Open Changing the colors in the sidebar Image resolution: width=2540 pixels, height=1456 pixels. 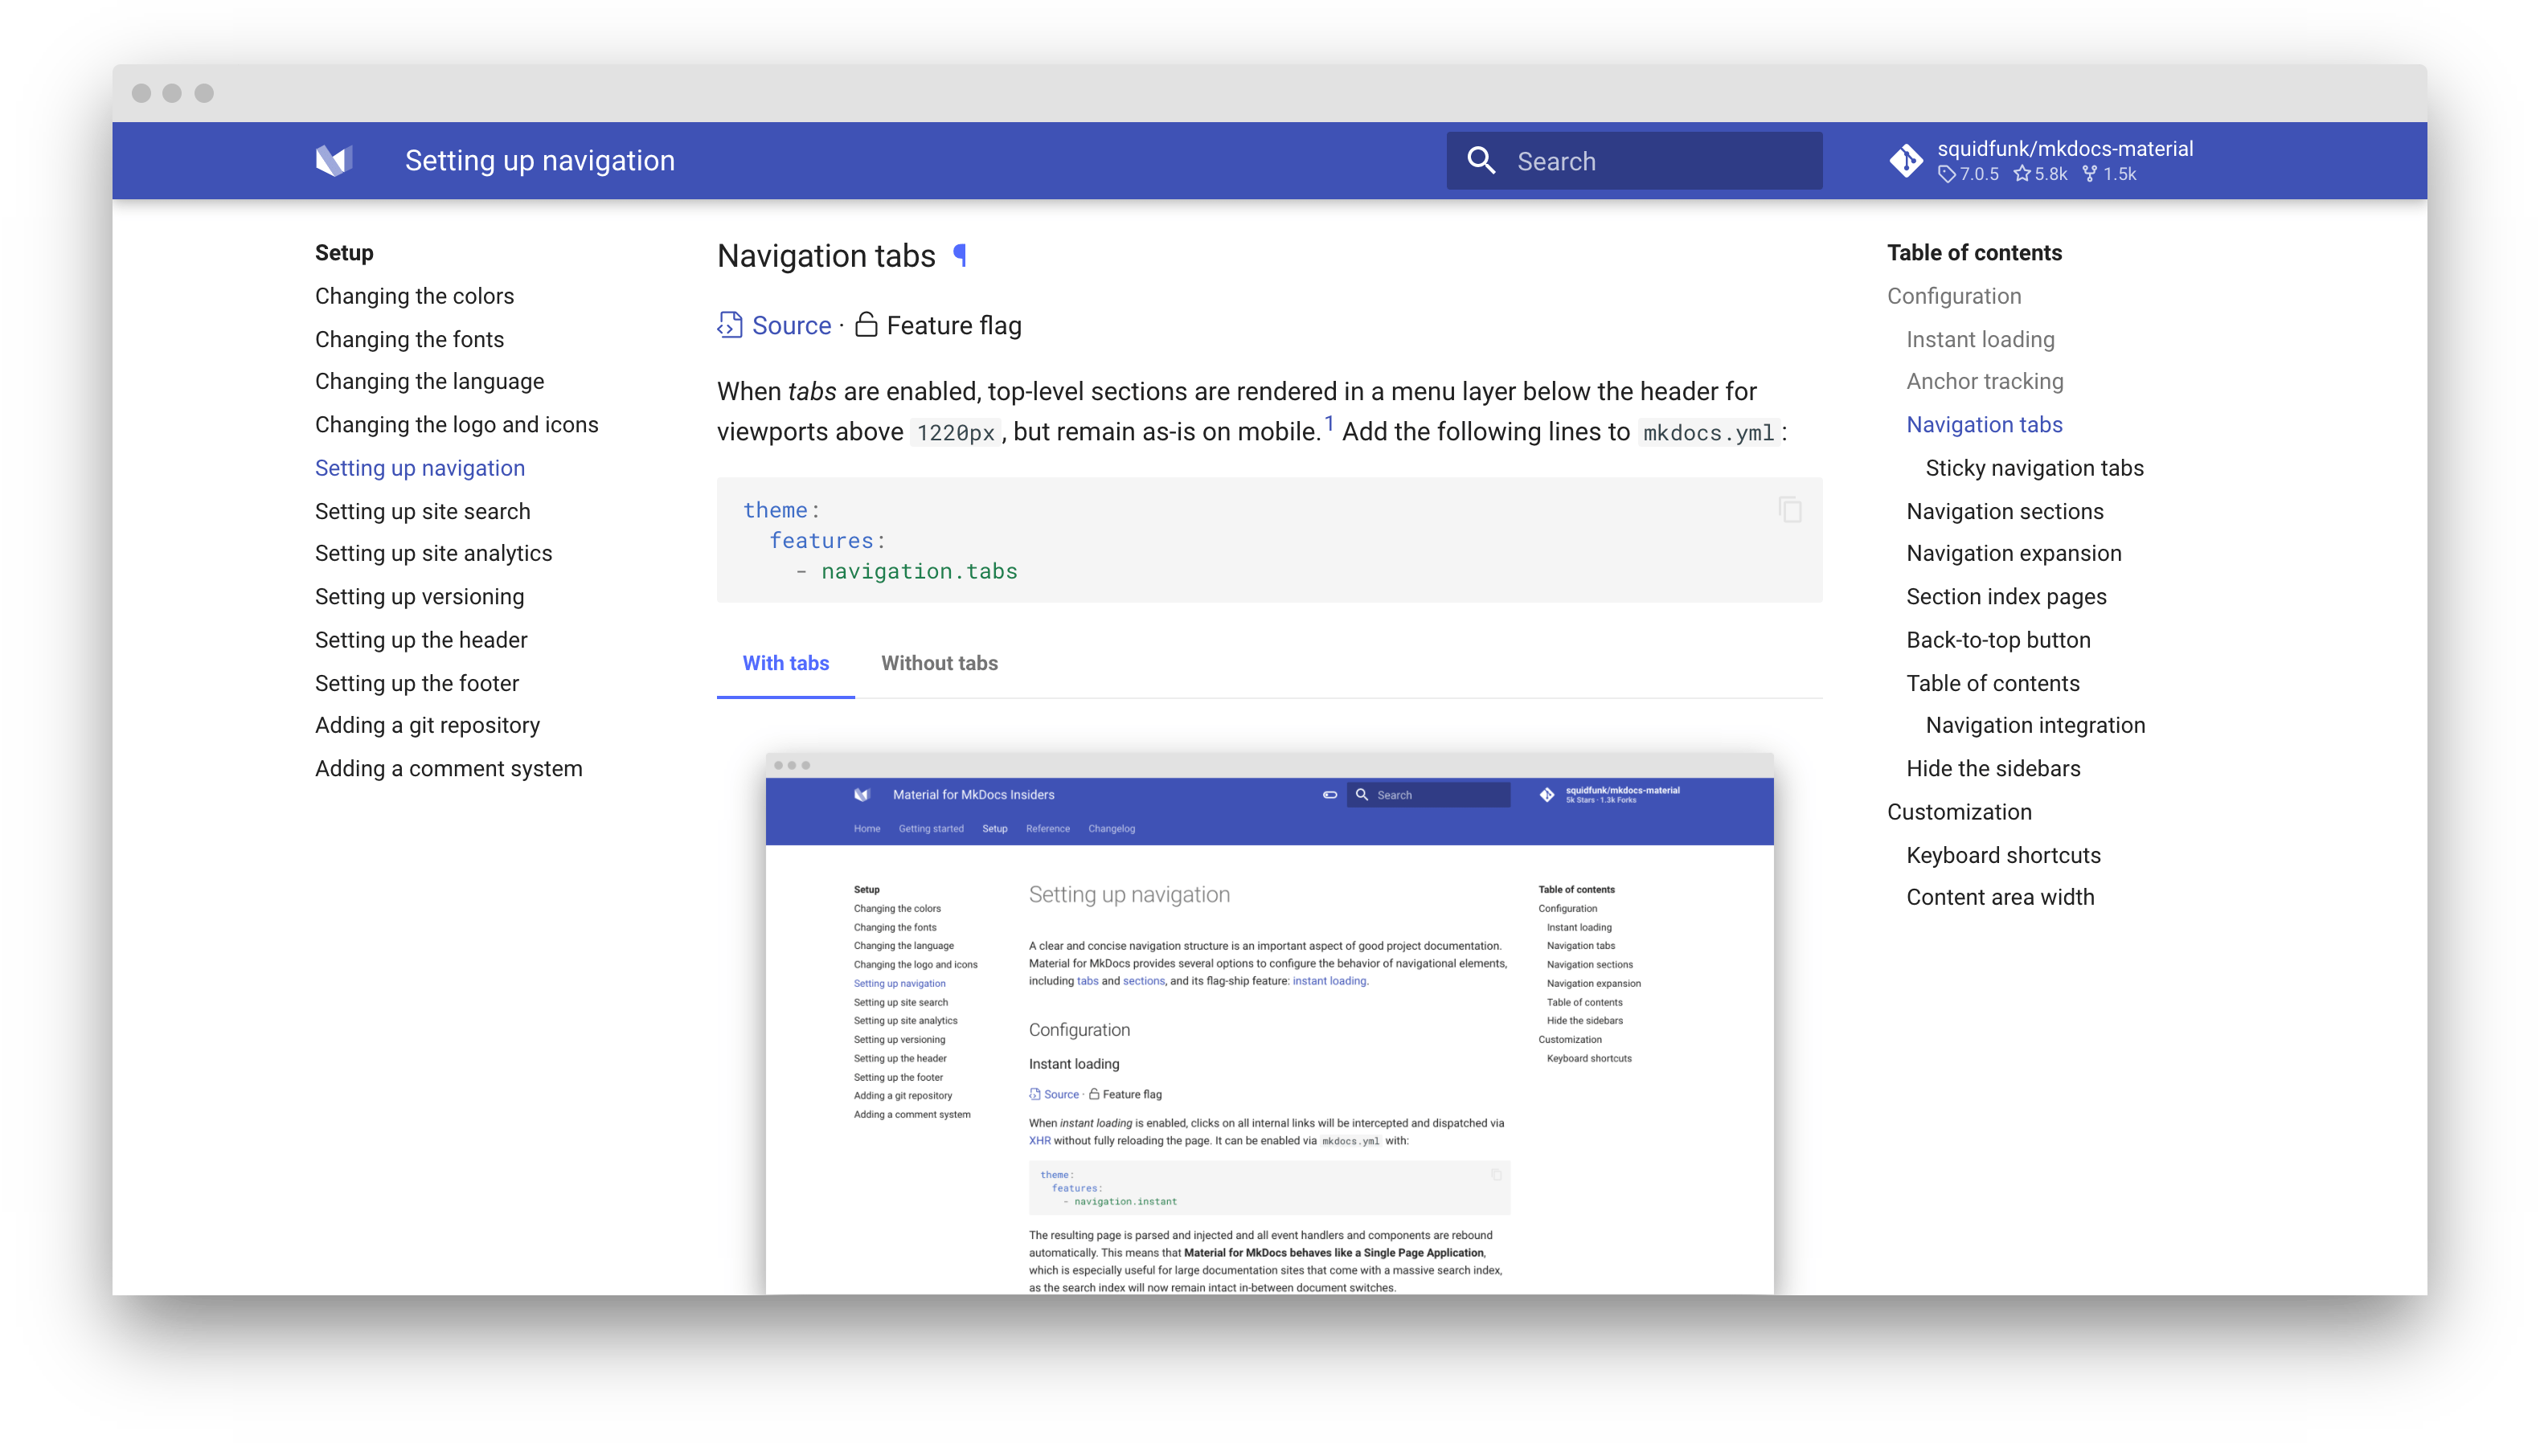[x=414, y=296]
